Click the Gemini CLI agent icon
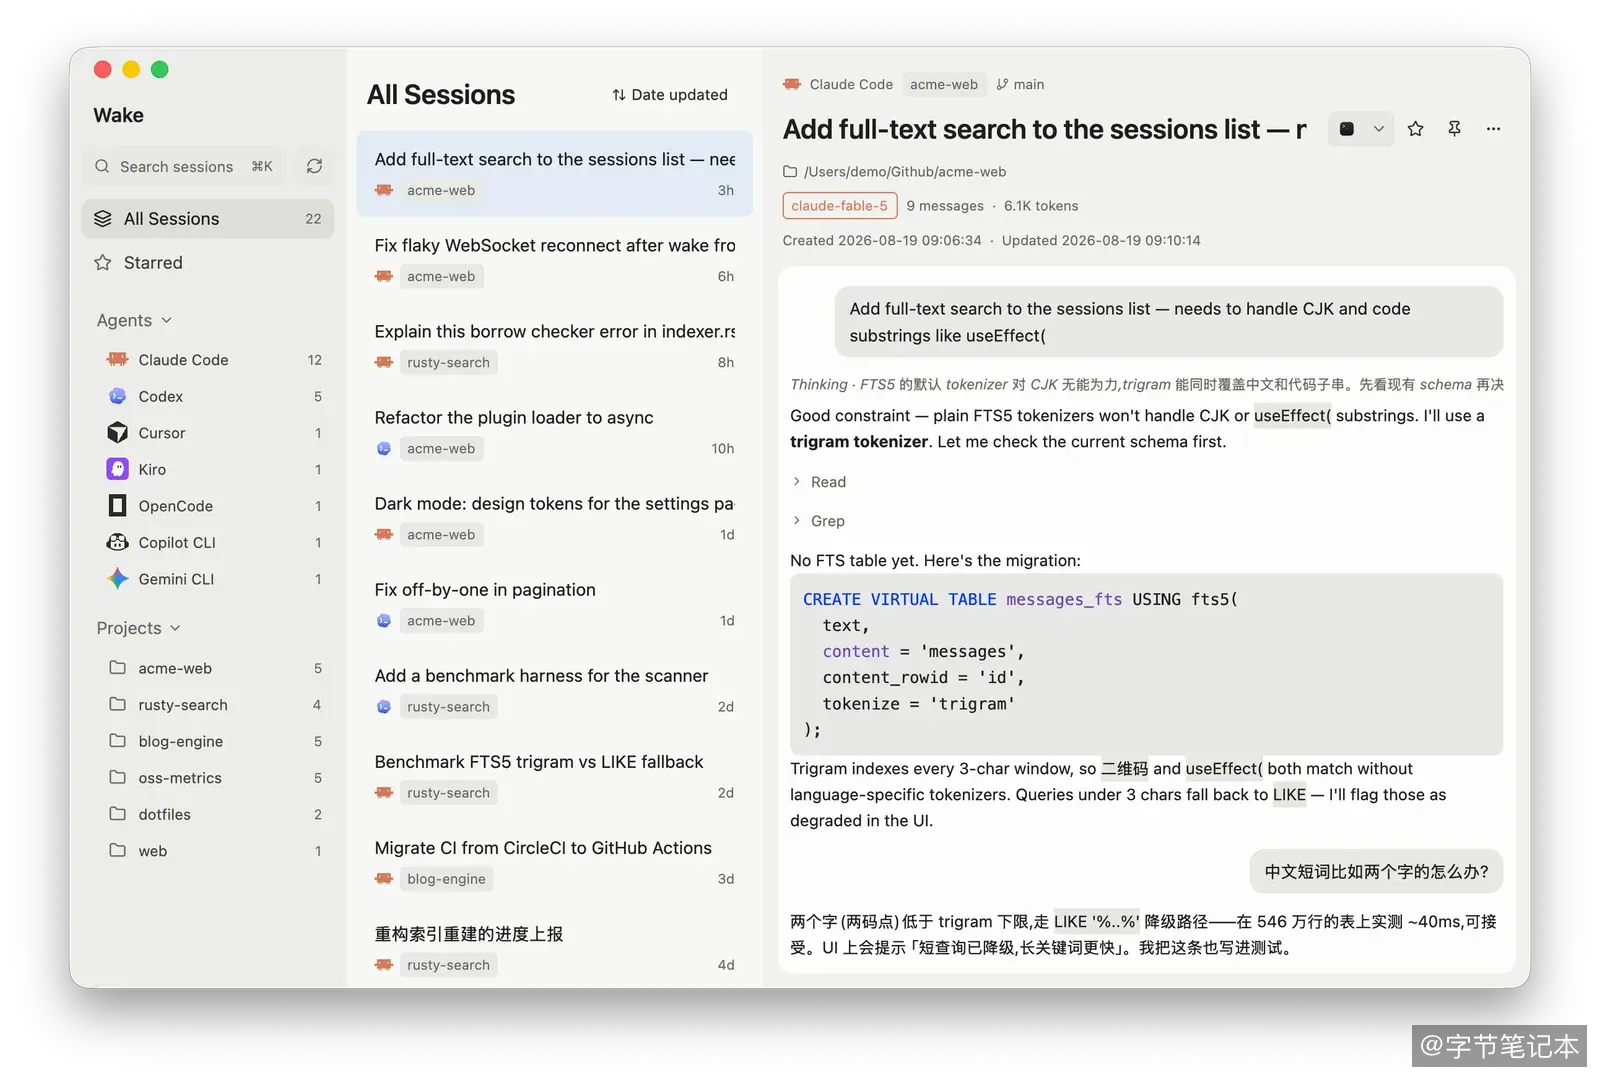Screen dimensions: 1600x1080 pyautogui.click(x=117, y=578)
